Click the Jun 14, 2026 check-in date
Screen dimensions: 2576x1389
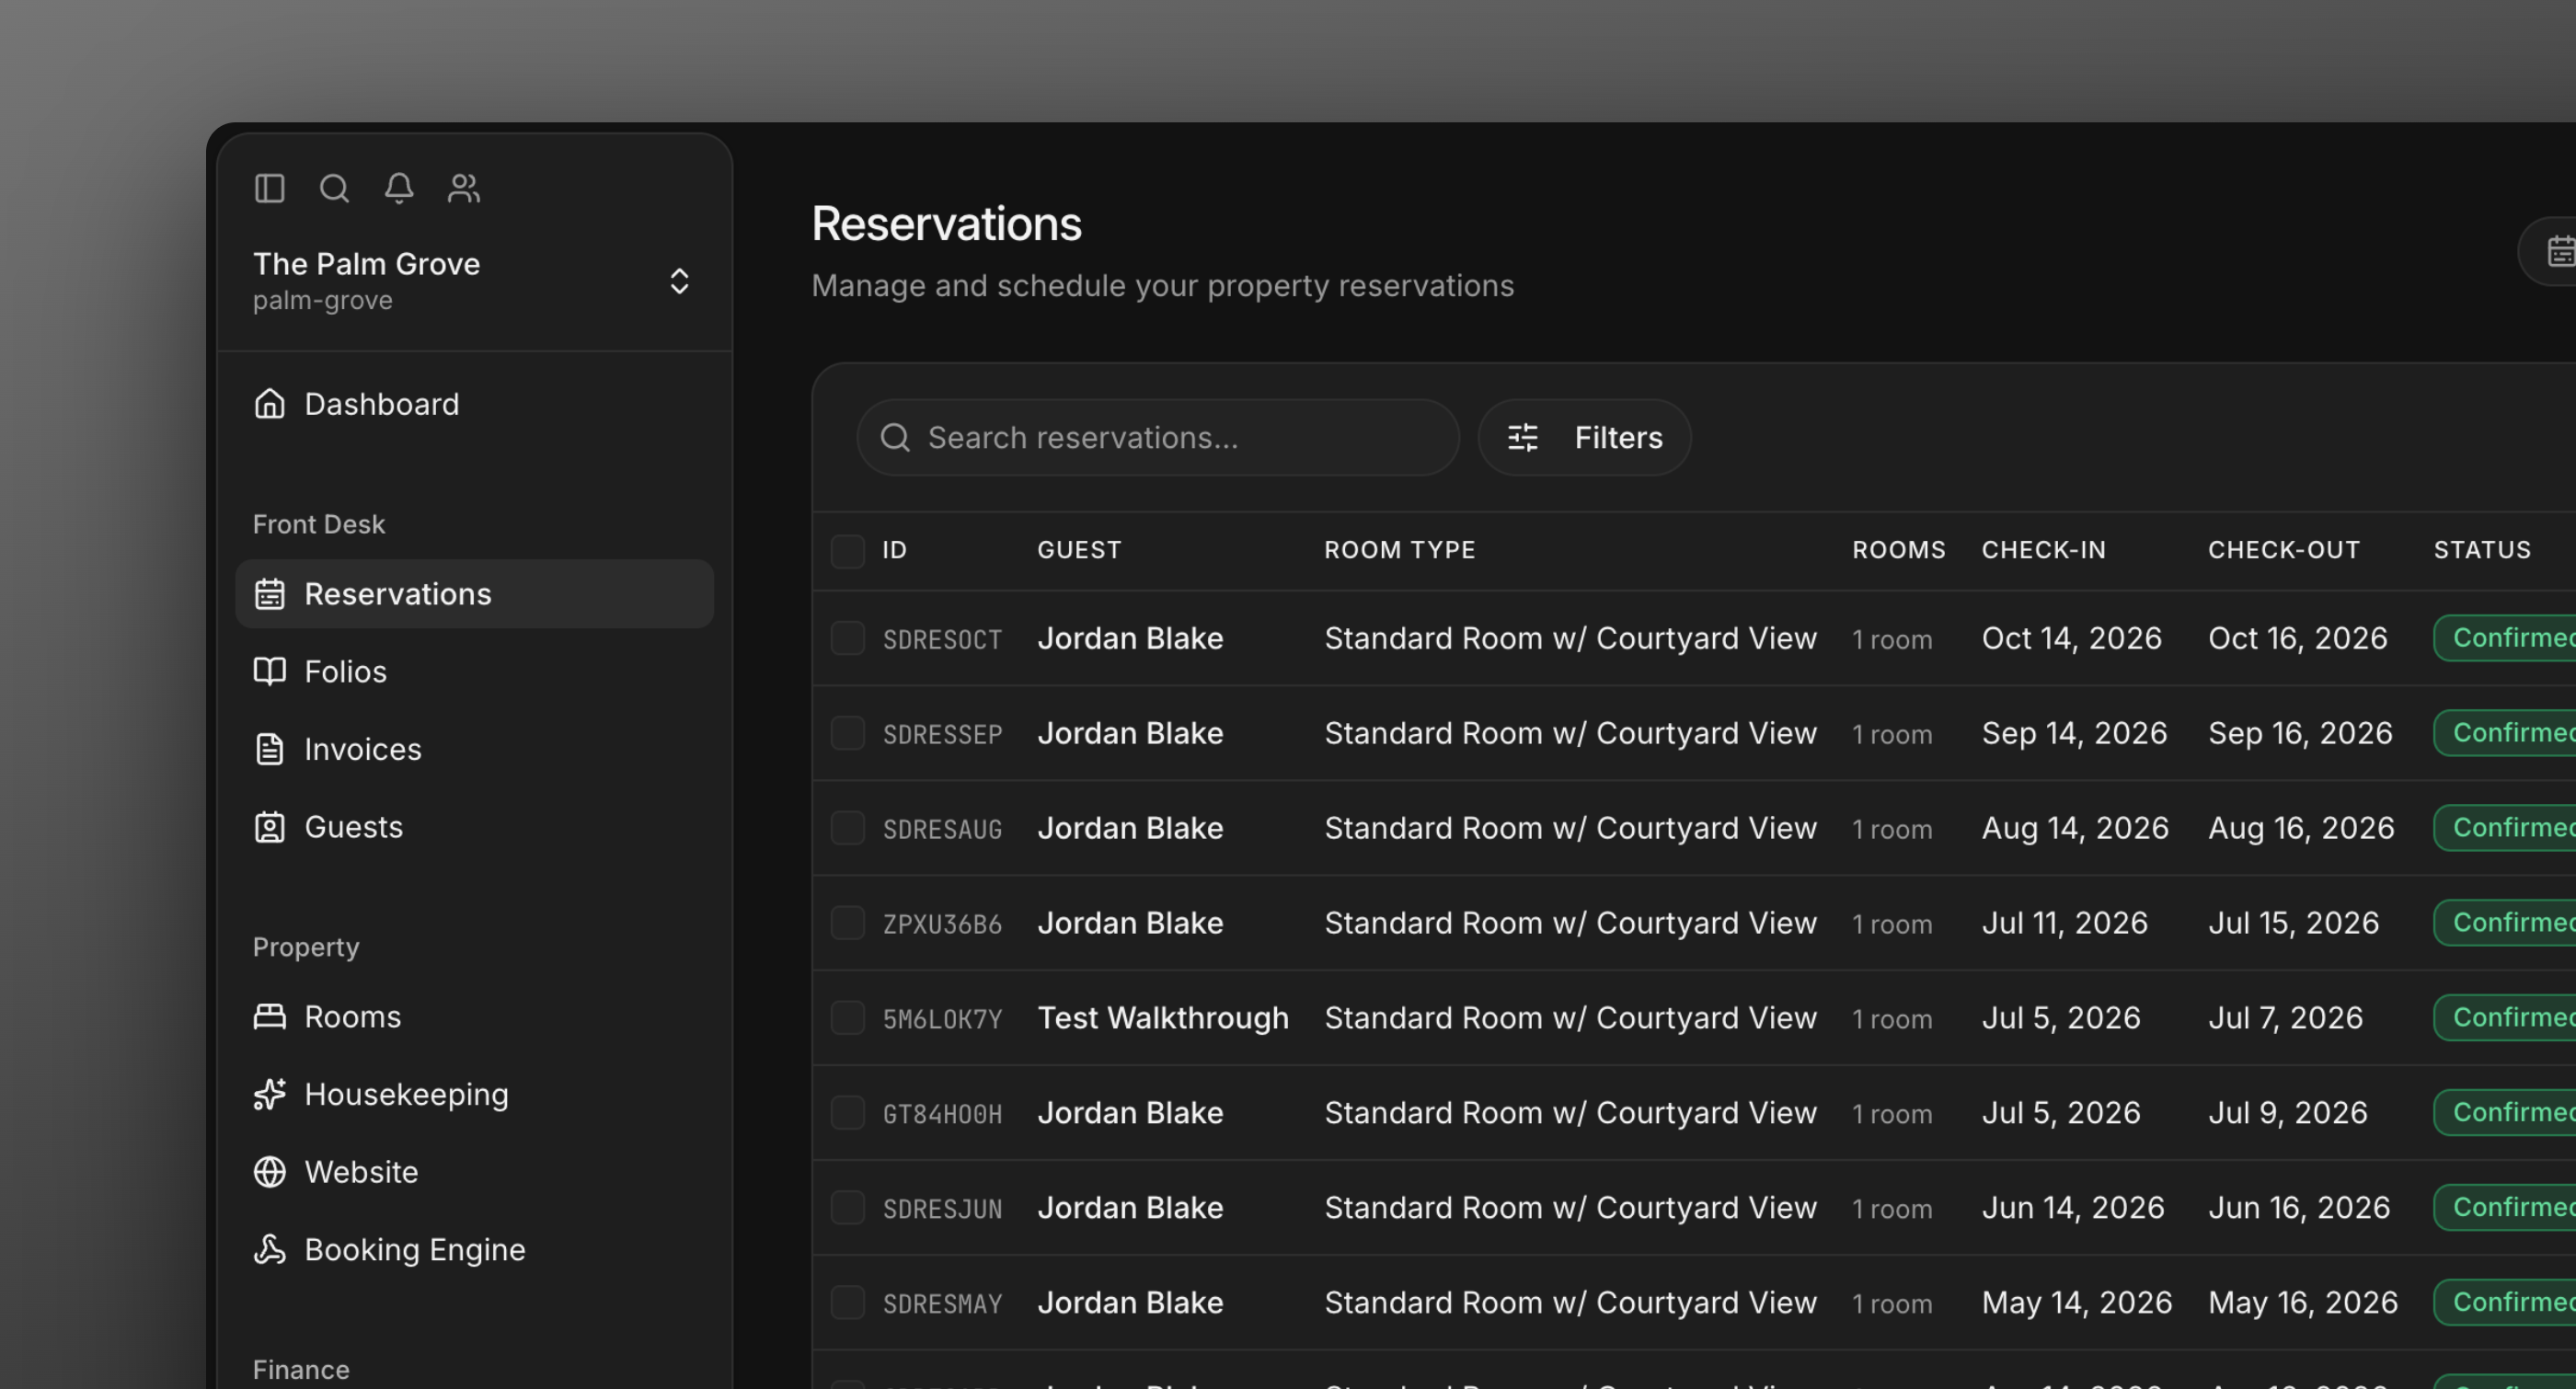(x=2072, y=1208)
